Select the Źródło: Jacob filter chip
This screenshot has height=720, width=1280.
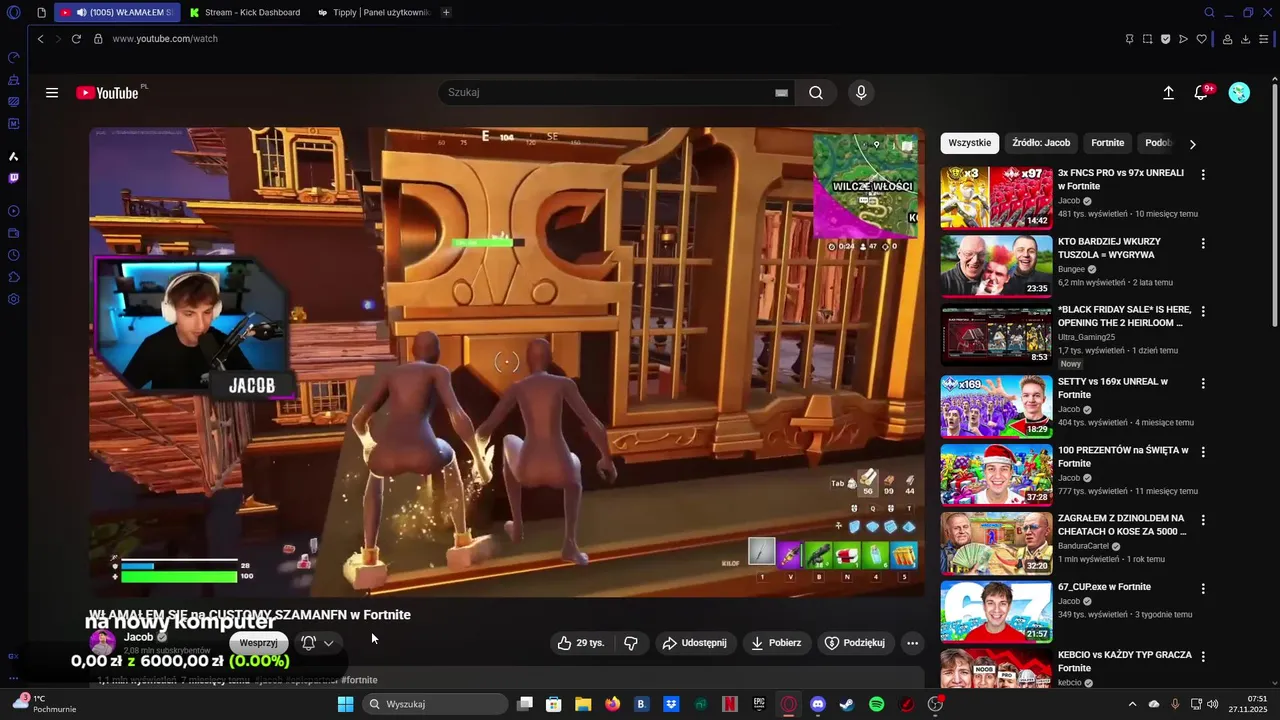click(x=1041, y=143)
